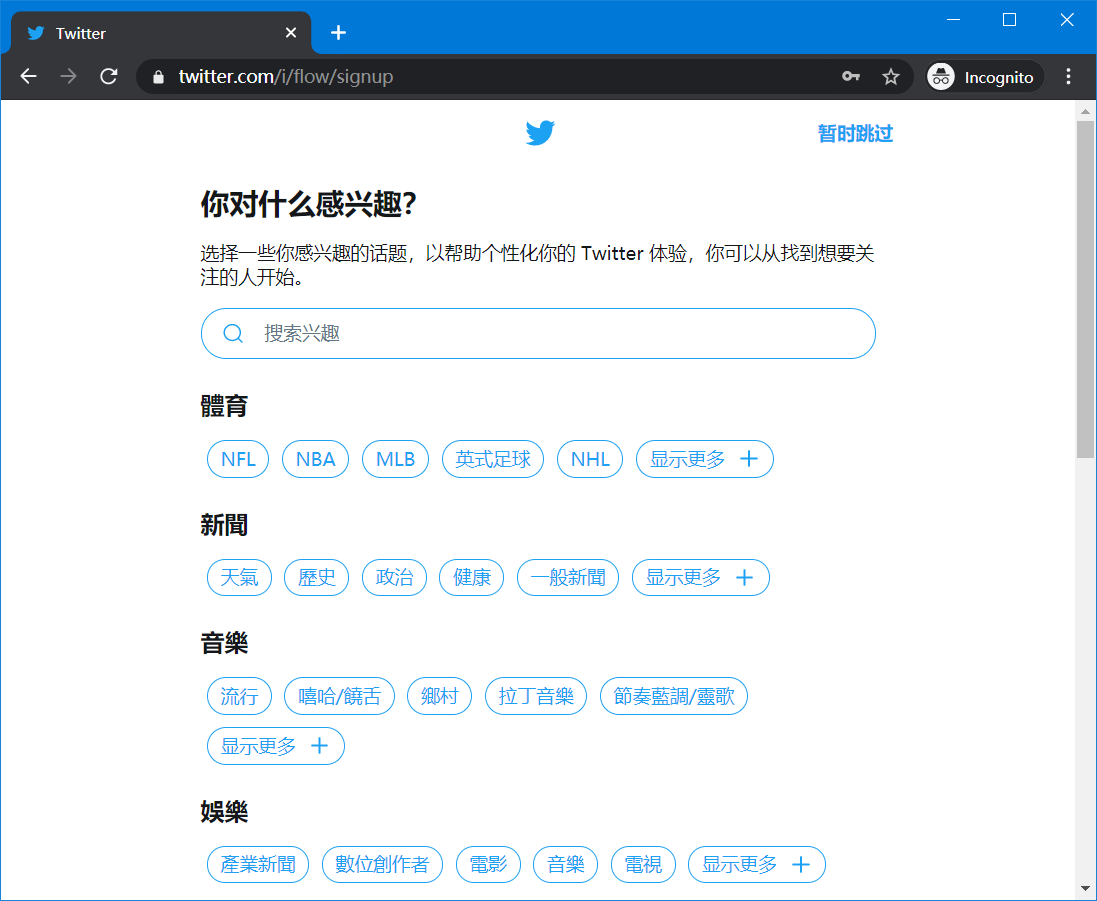Click the 體育 section heading
The image size is (1097, 901).
pyautogui.click(x=225, y=406)
